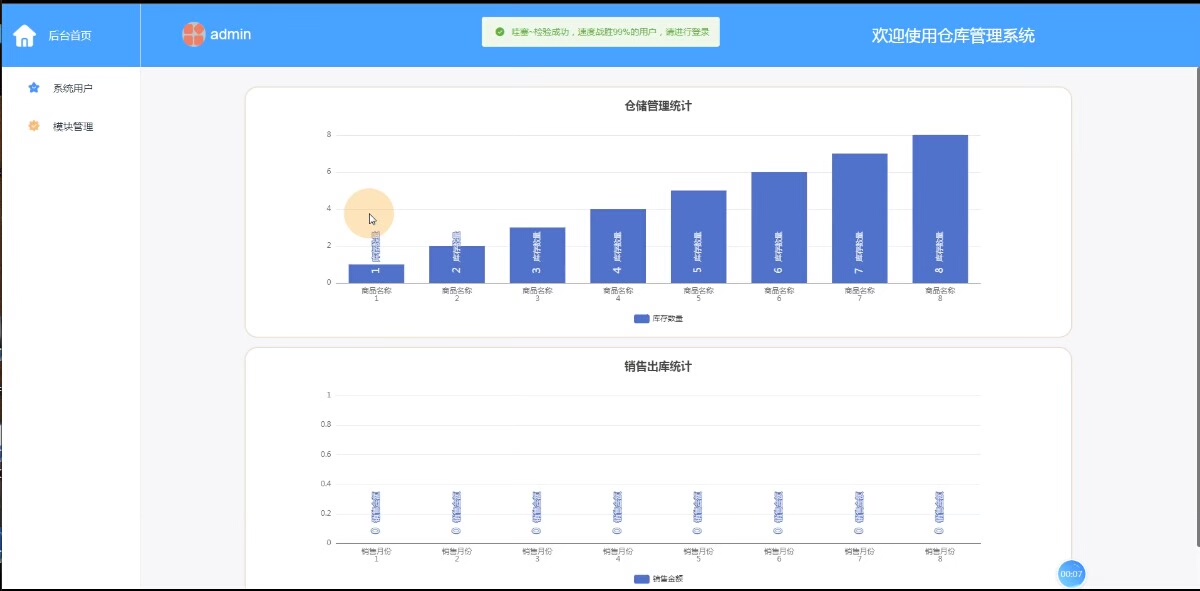Click the admin avatar image
The image size is (1200, 591).
(193, 34)
